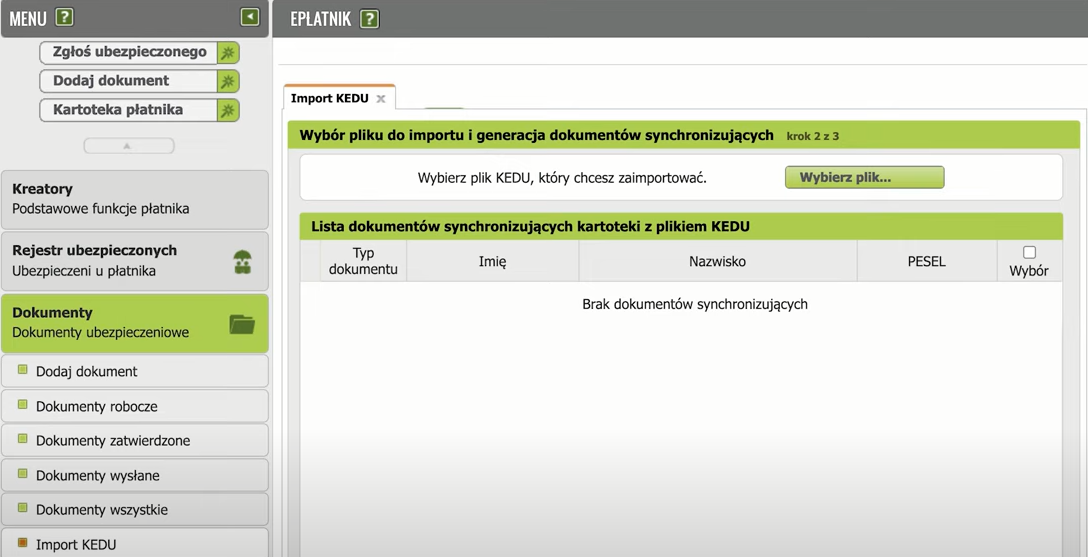1088x557 pixels.
Task: Click green square icon next to Dodaj dokument
Action: (x=22, y=370)
